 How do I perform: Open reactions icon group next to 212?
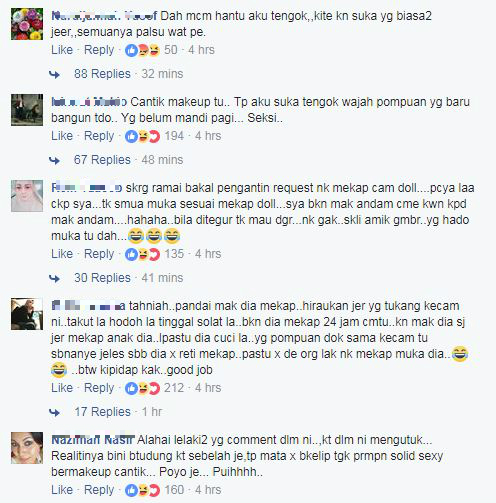click(142, 388)
